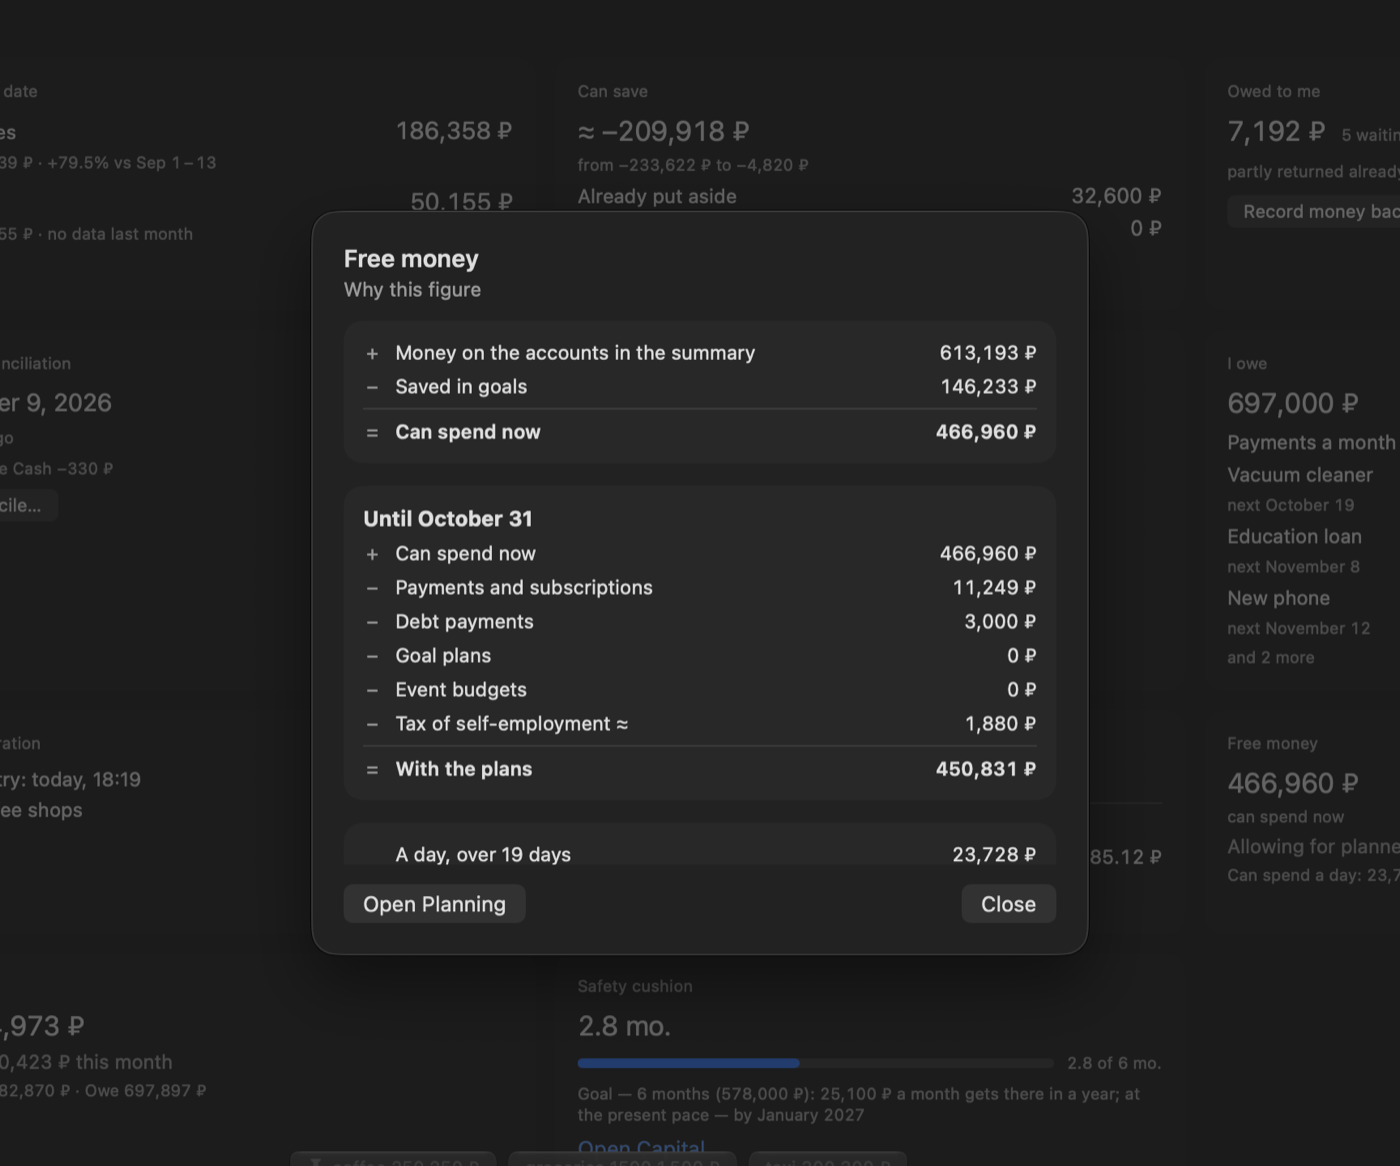
Task: Click the 11,249 ₽ value
Action: (994, 588)
